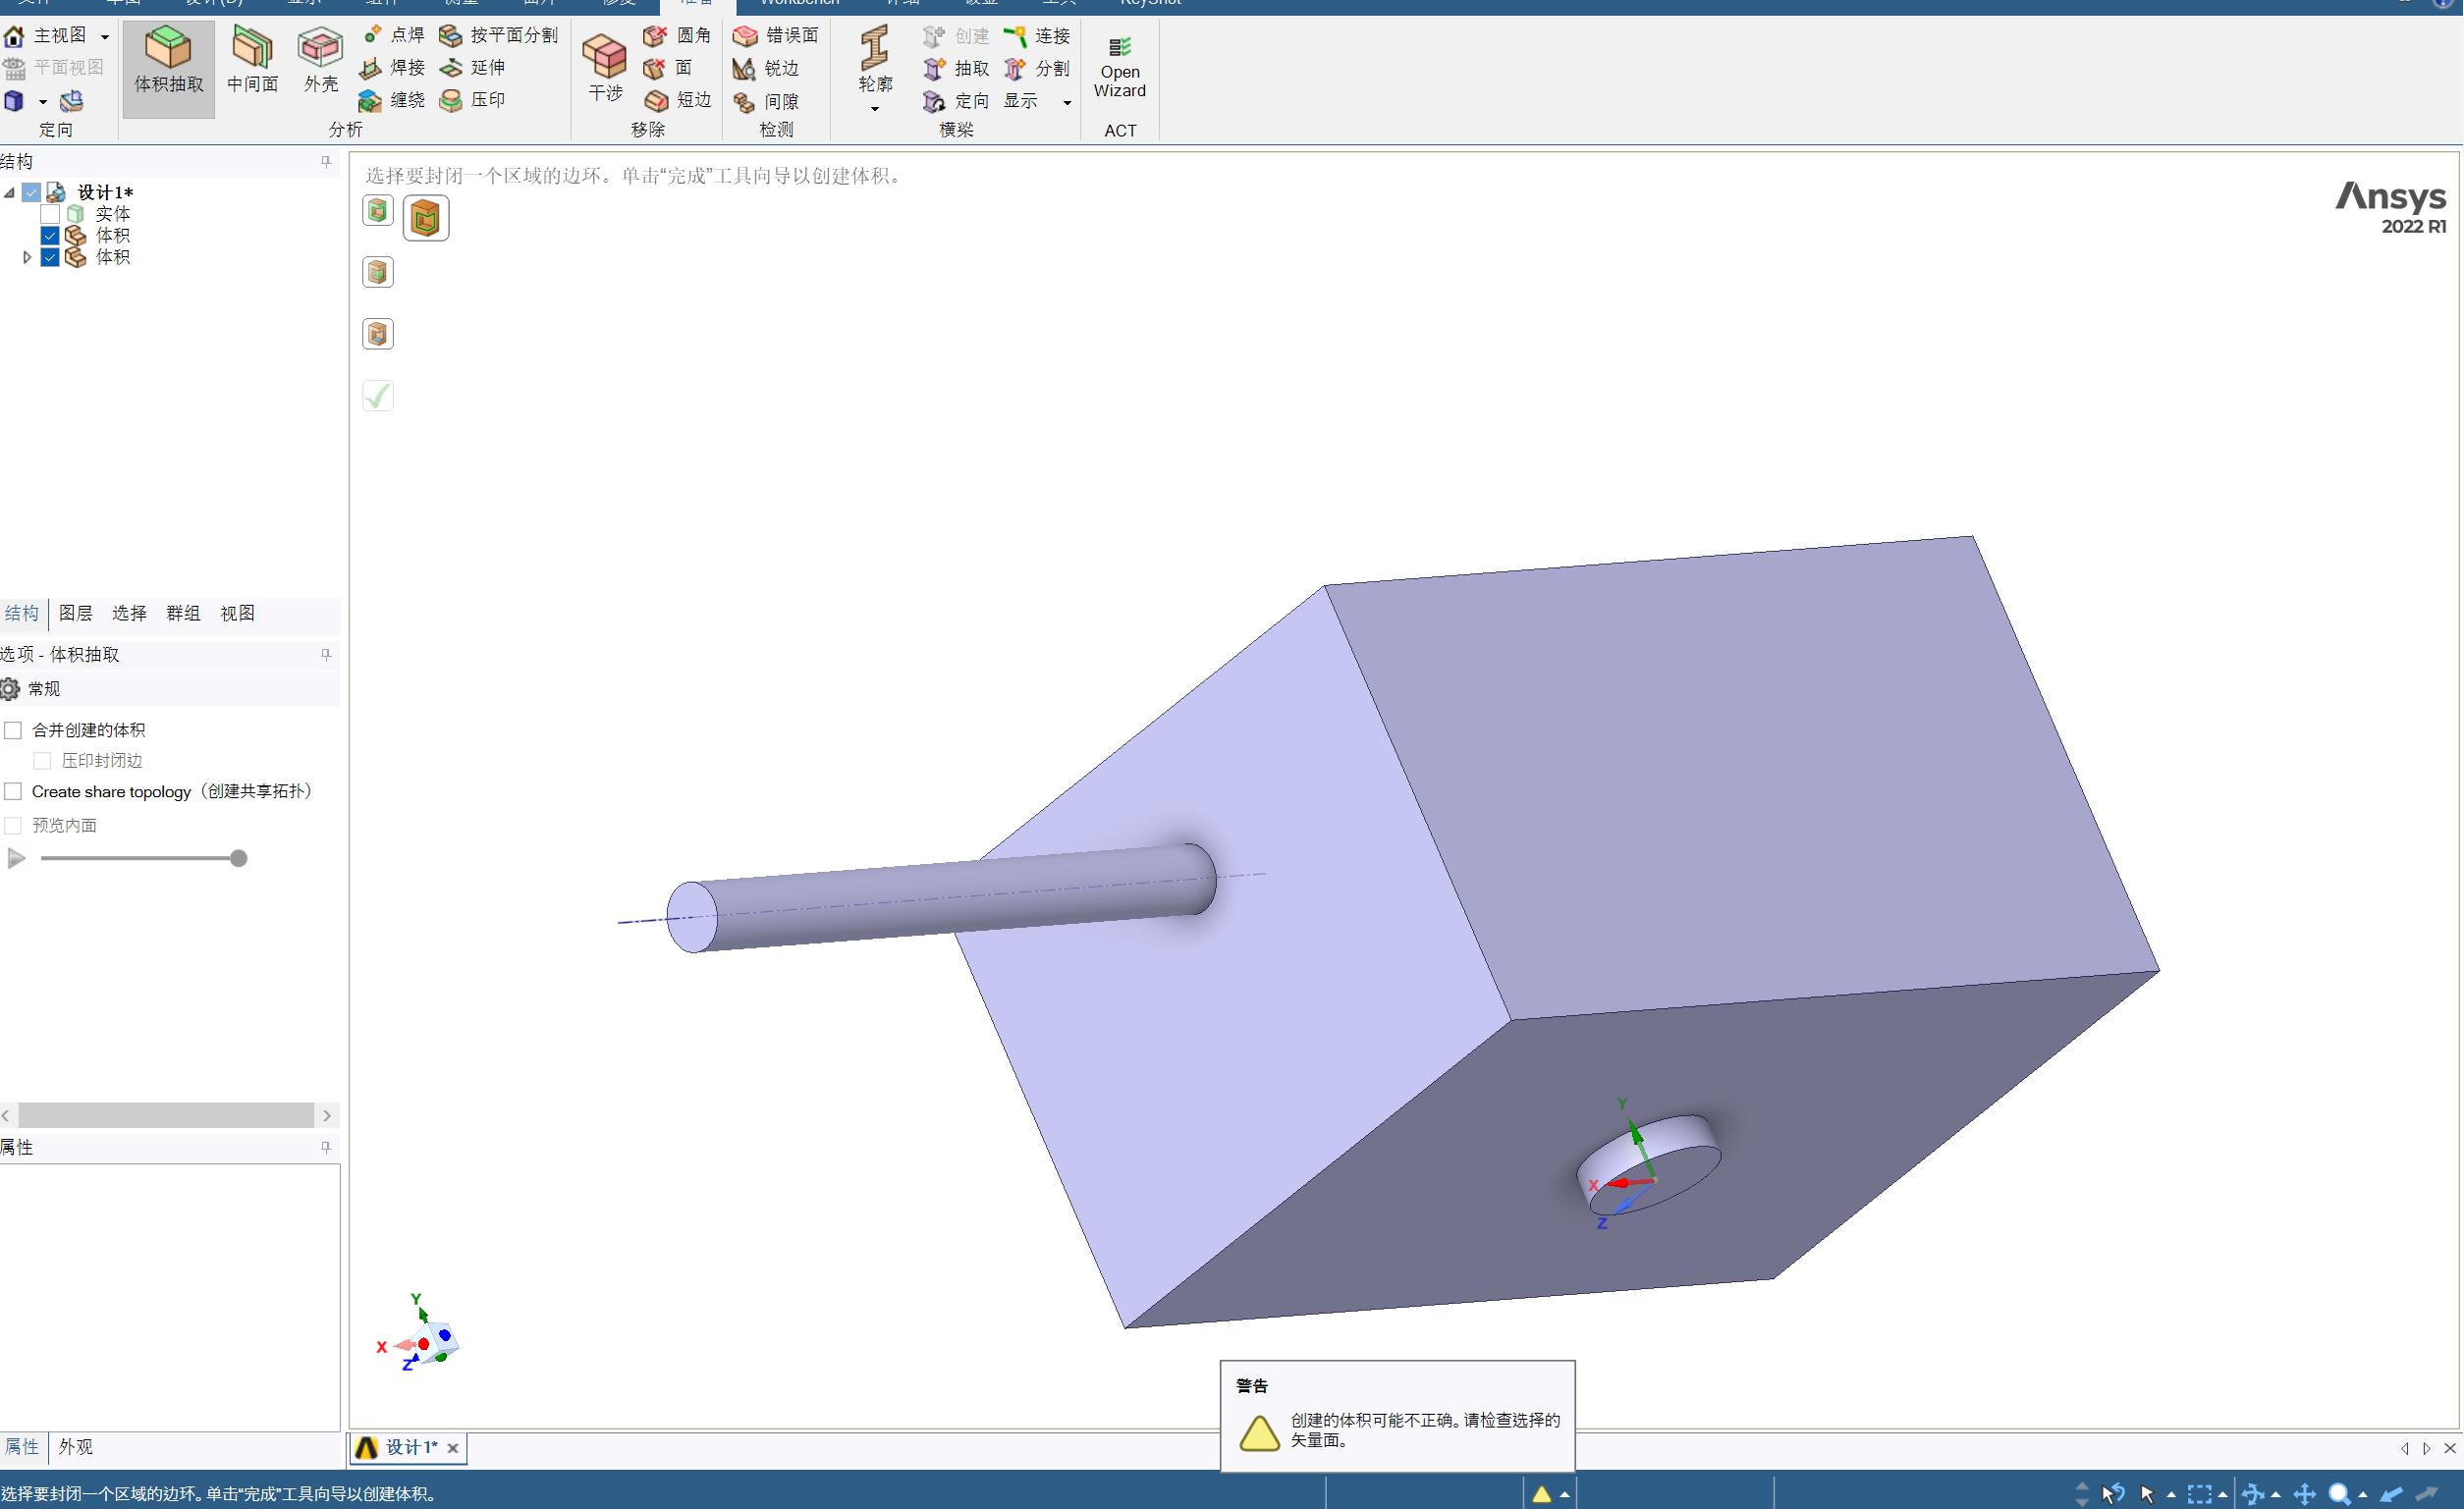Launch the Open Wizard ACT tool
Viewport: 2464px width, 1509px height.
pyautogui.click(x=1120, y=67)
